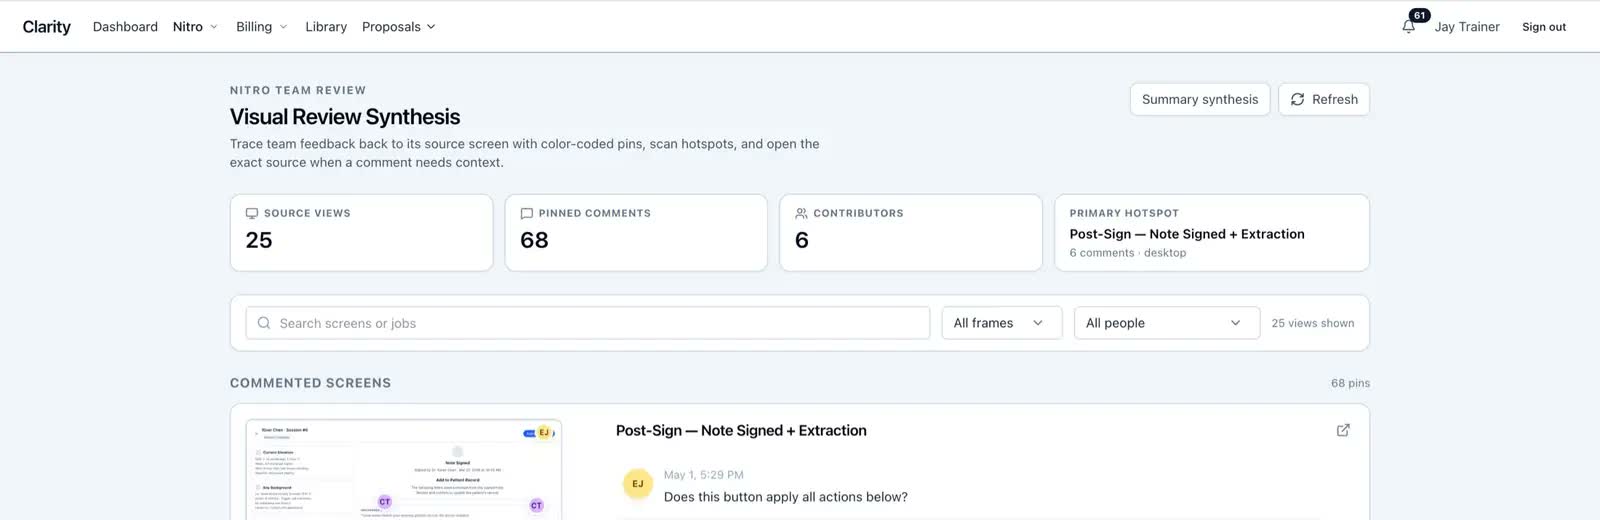Click the CT pin at thumbnail right edge

pos(536,505)
